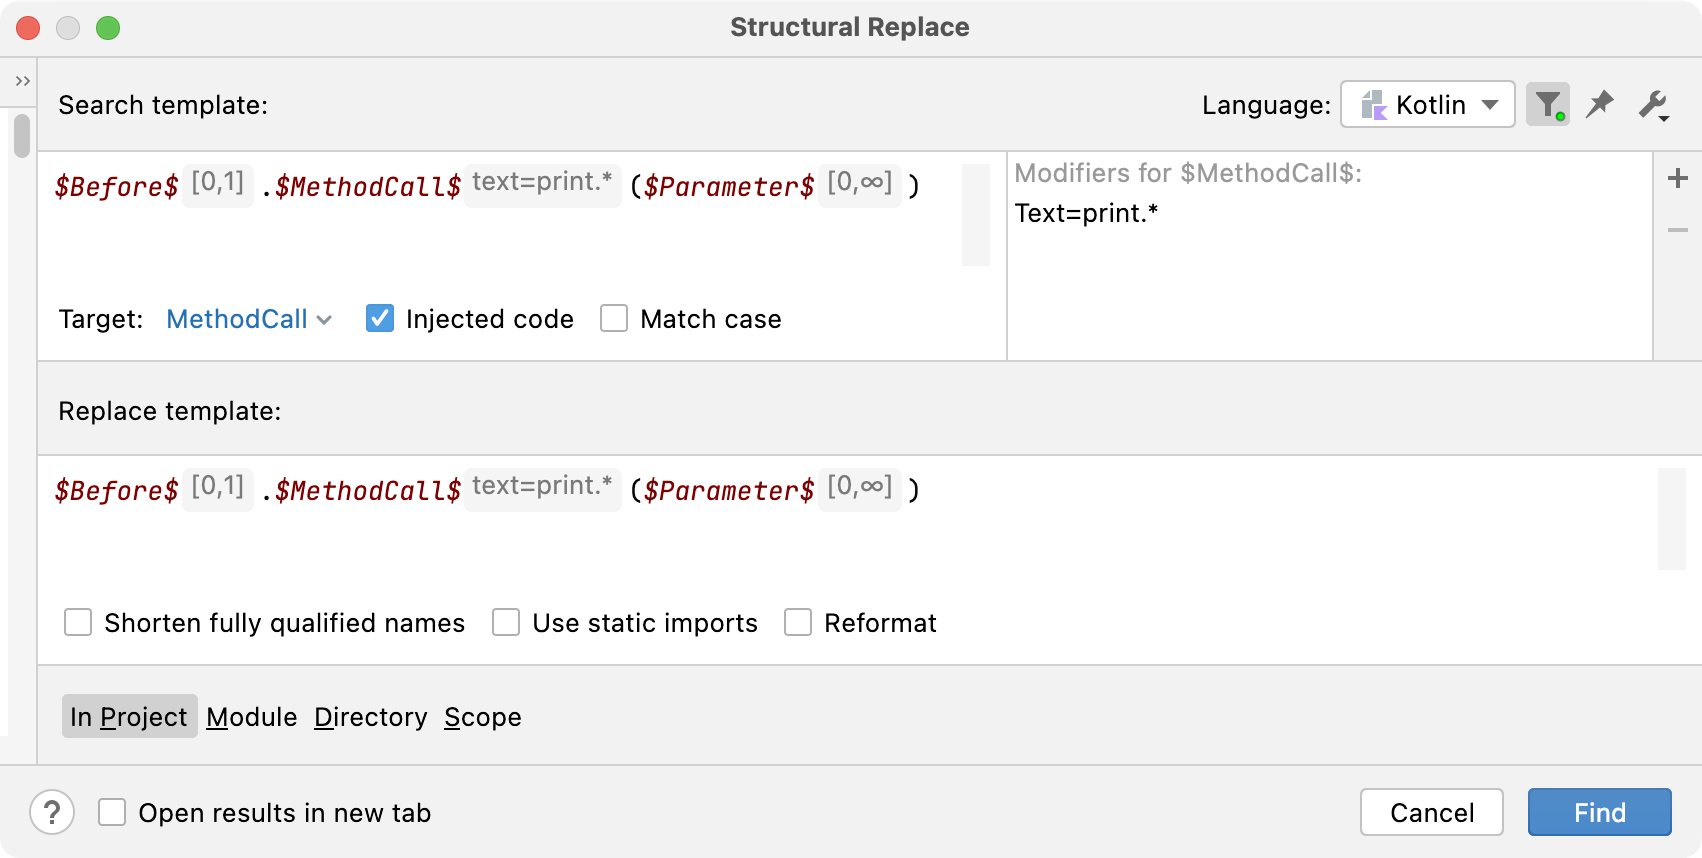The image size is (1702, 858).
Task: Remove the modifier with the minus icon
Action: click(x=1678, y=229)
